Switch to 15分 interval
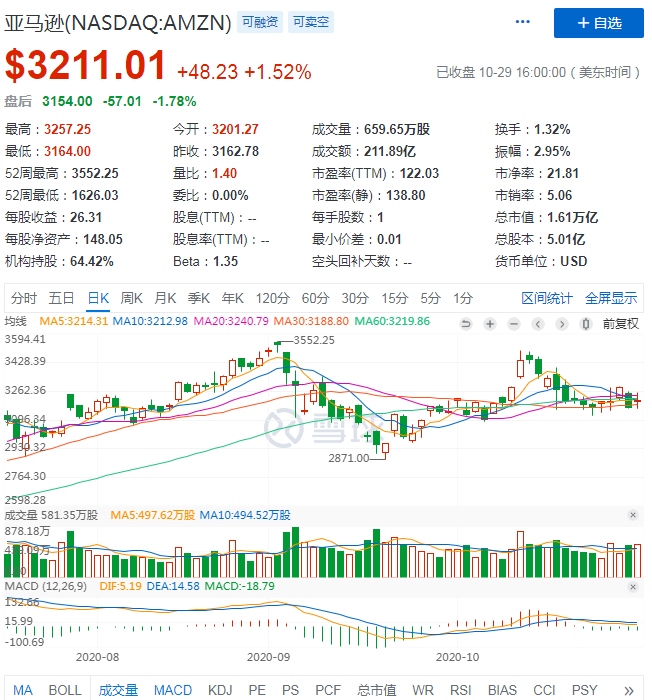Screen dimensions: 652x700 pos(394,298)
